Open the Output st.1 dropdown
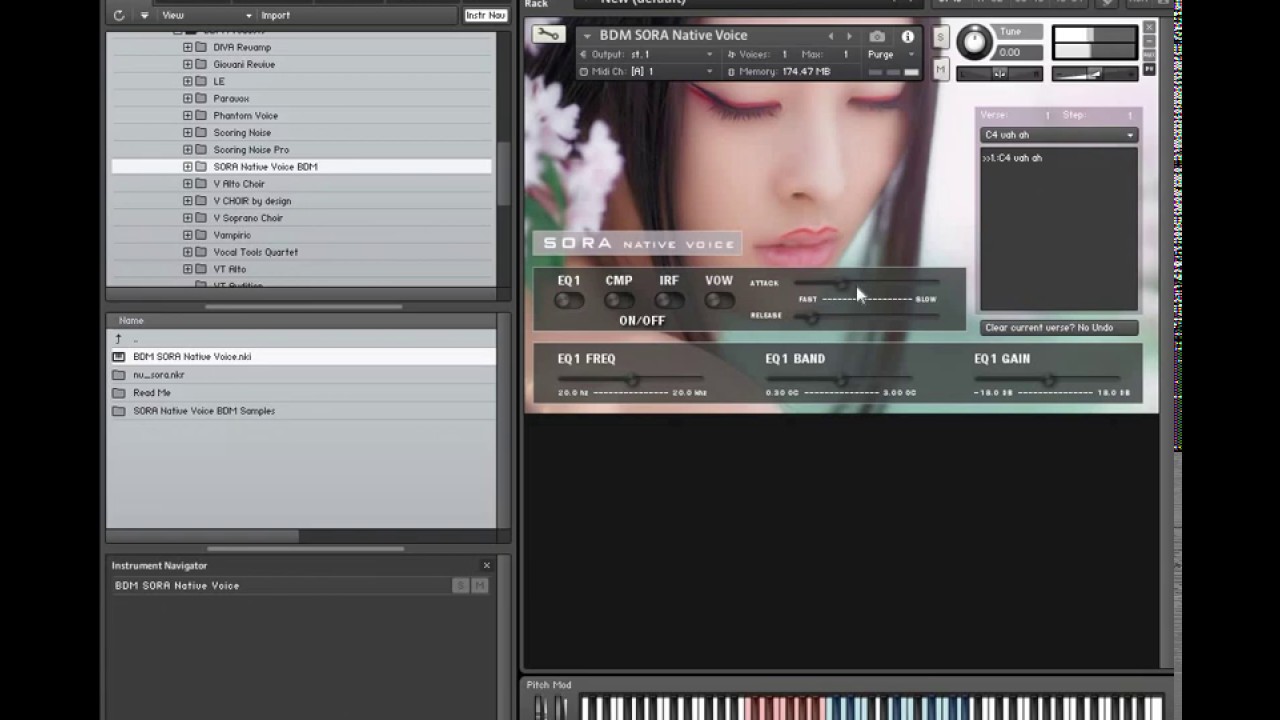Viewport: 1280px width, 720px height. [647, 54]
